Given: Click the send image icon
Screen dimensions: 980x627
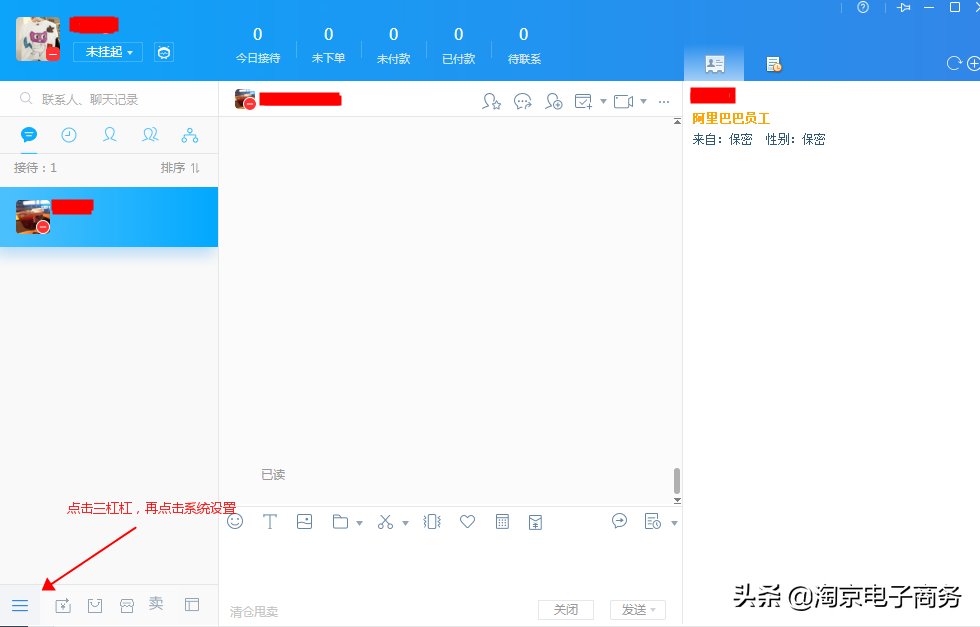Looking at the screenshot, I should (x=305, y=521).
